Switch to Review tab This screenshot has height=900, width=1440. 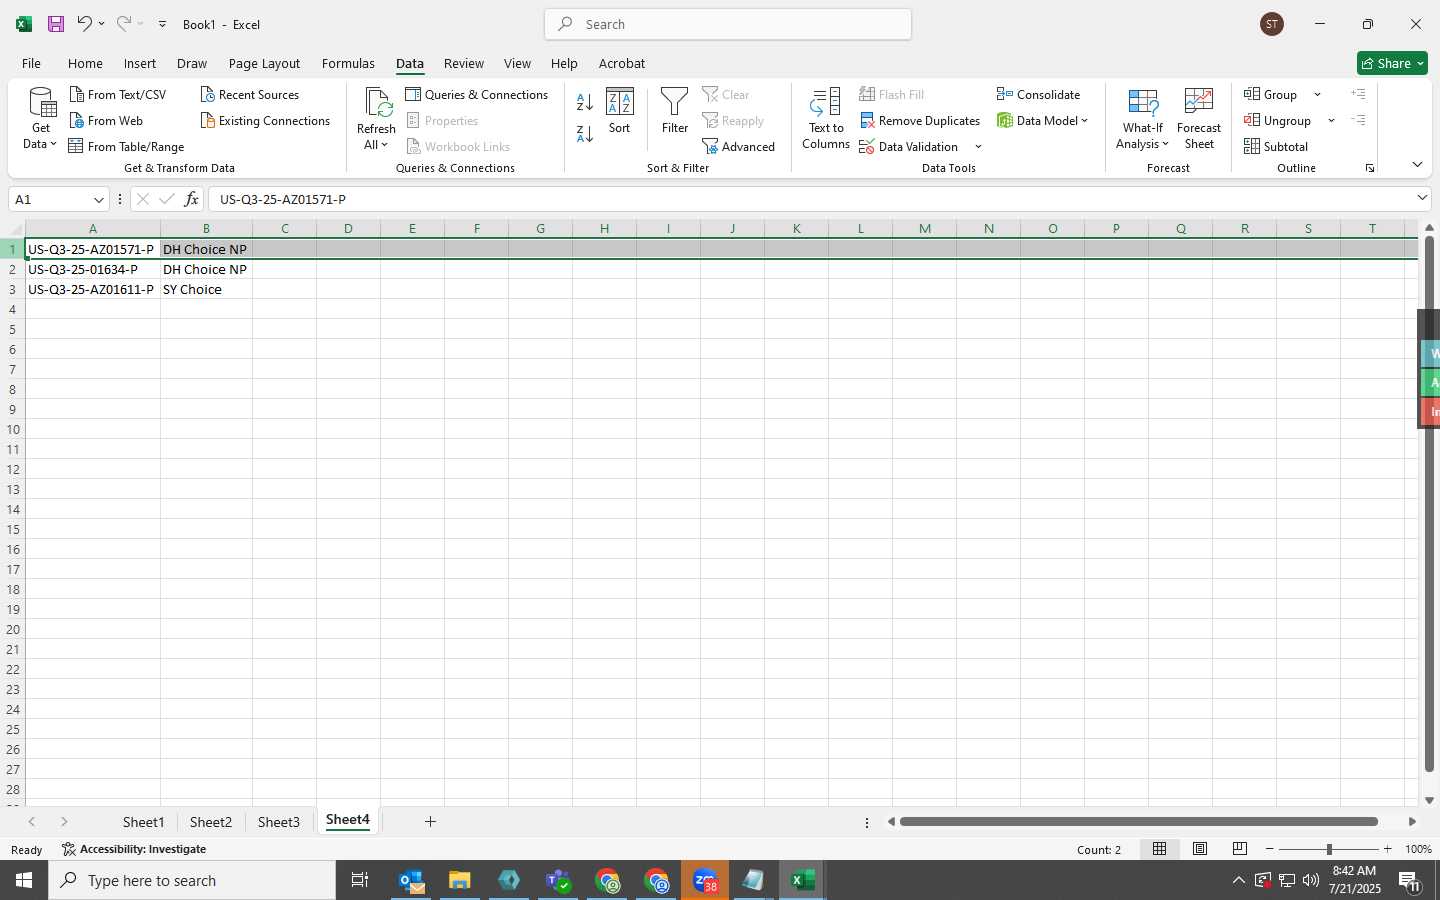tap(464, 63)
